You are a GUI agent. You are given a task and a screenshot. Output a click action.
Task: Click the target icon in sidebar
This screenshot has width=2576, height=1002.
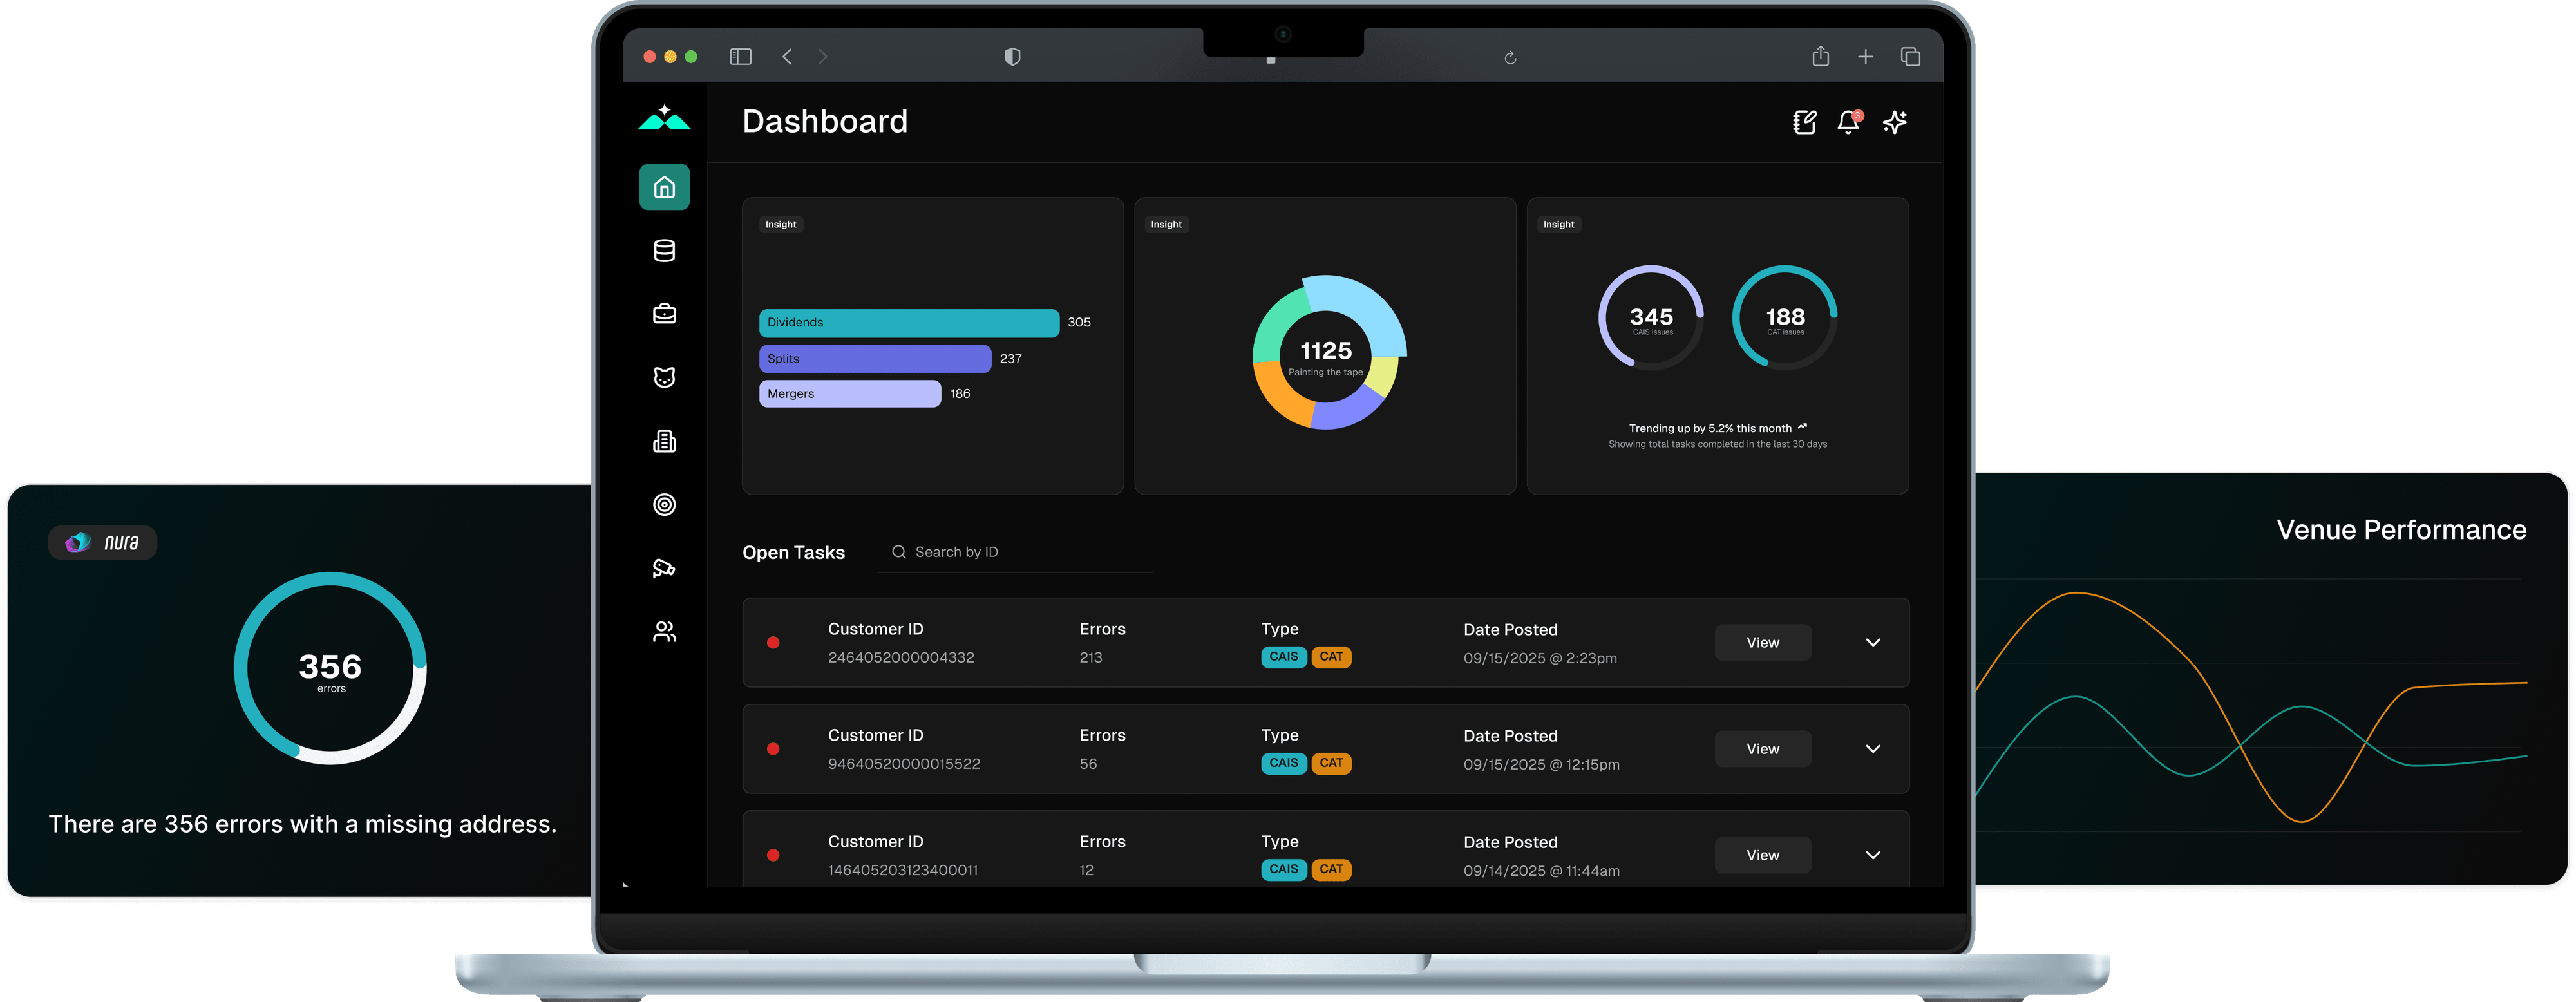(664, 504)
